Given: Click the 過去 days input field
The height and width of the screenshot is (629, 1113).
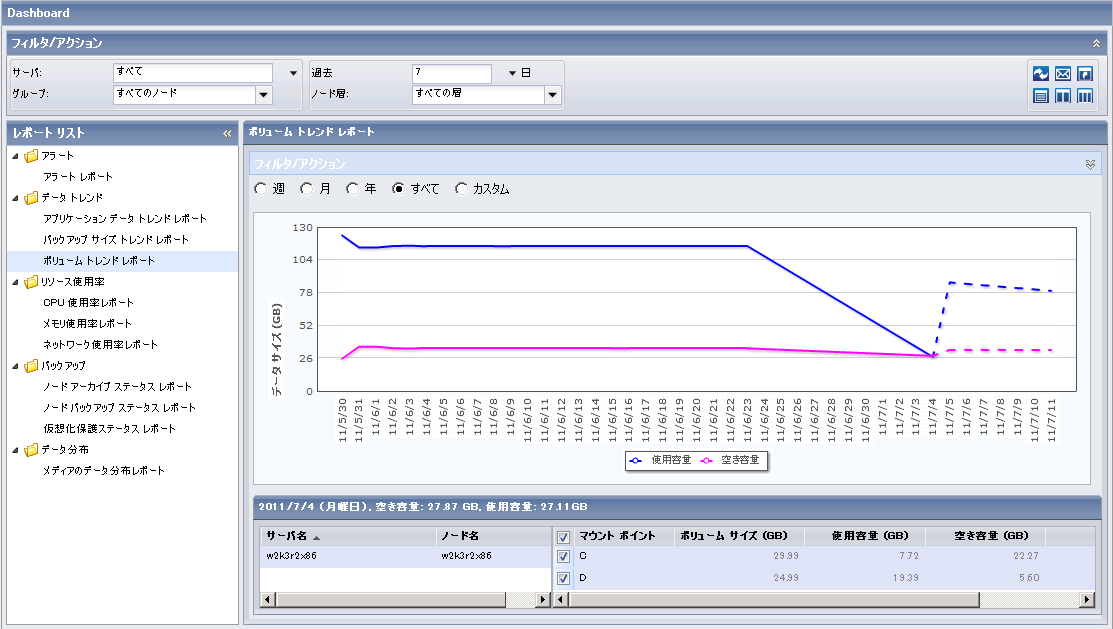Looking at the screenshot, I should (x=451, y=73).
